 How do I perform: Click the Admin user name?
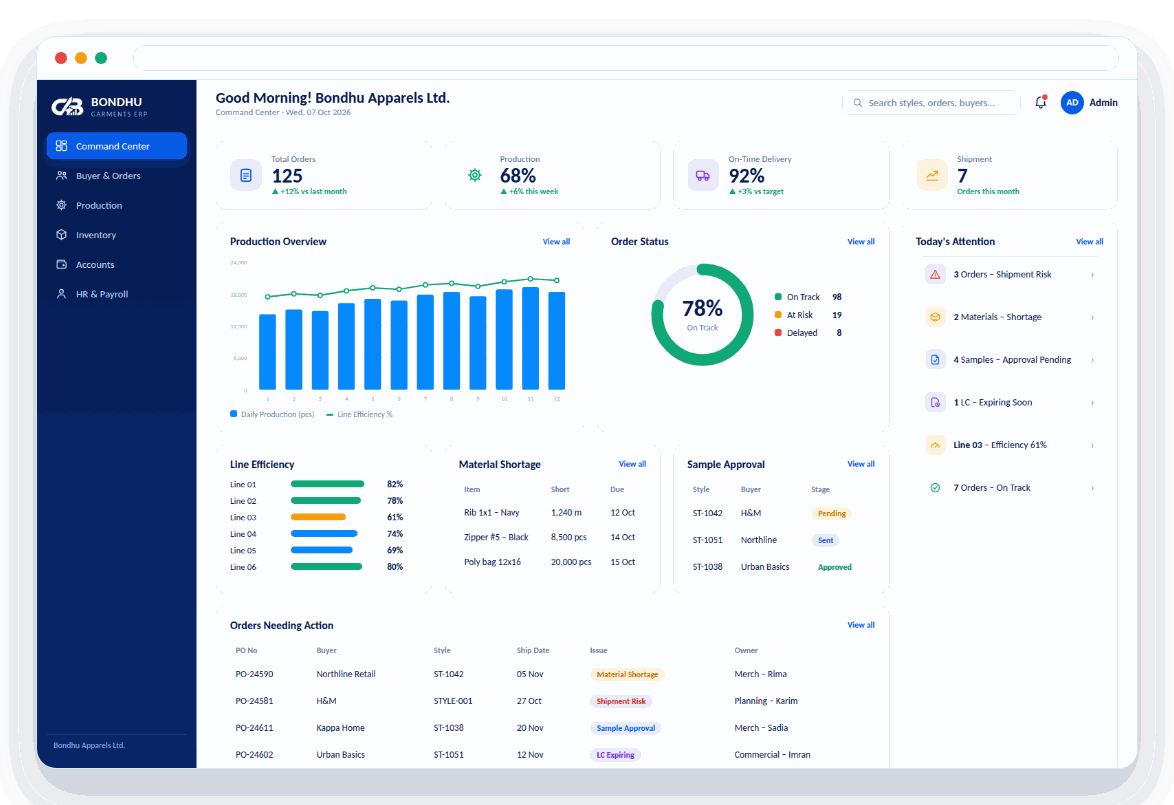tap(1103, 103)
